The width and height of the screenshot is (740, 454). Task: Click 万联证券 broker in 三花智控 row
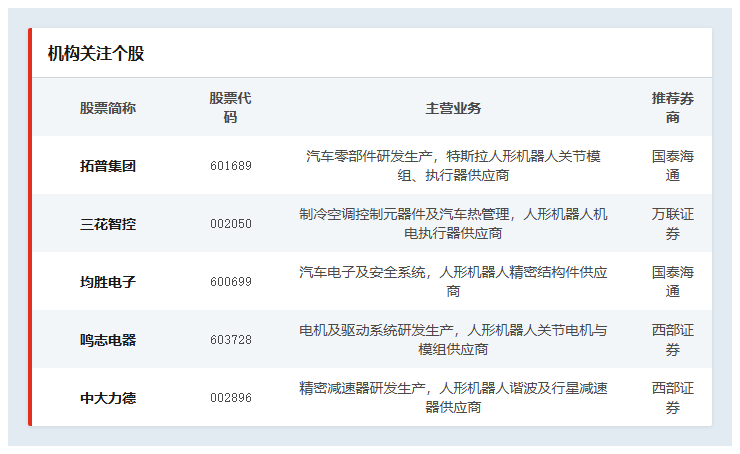click(x=673, y=224)
